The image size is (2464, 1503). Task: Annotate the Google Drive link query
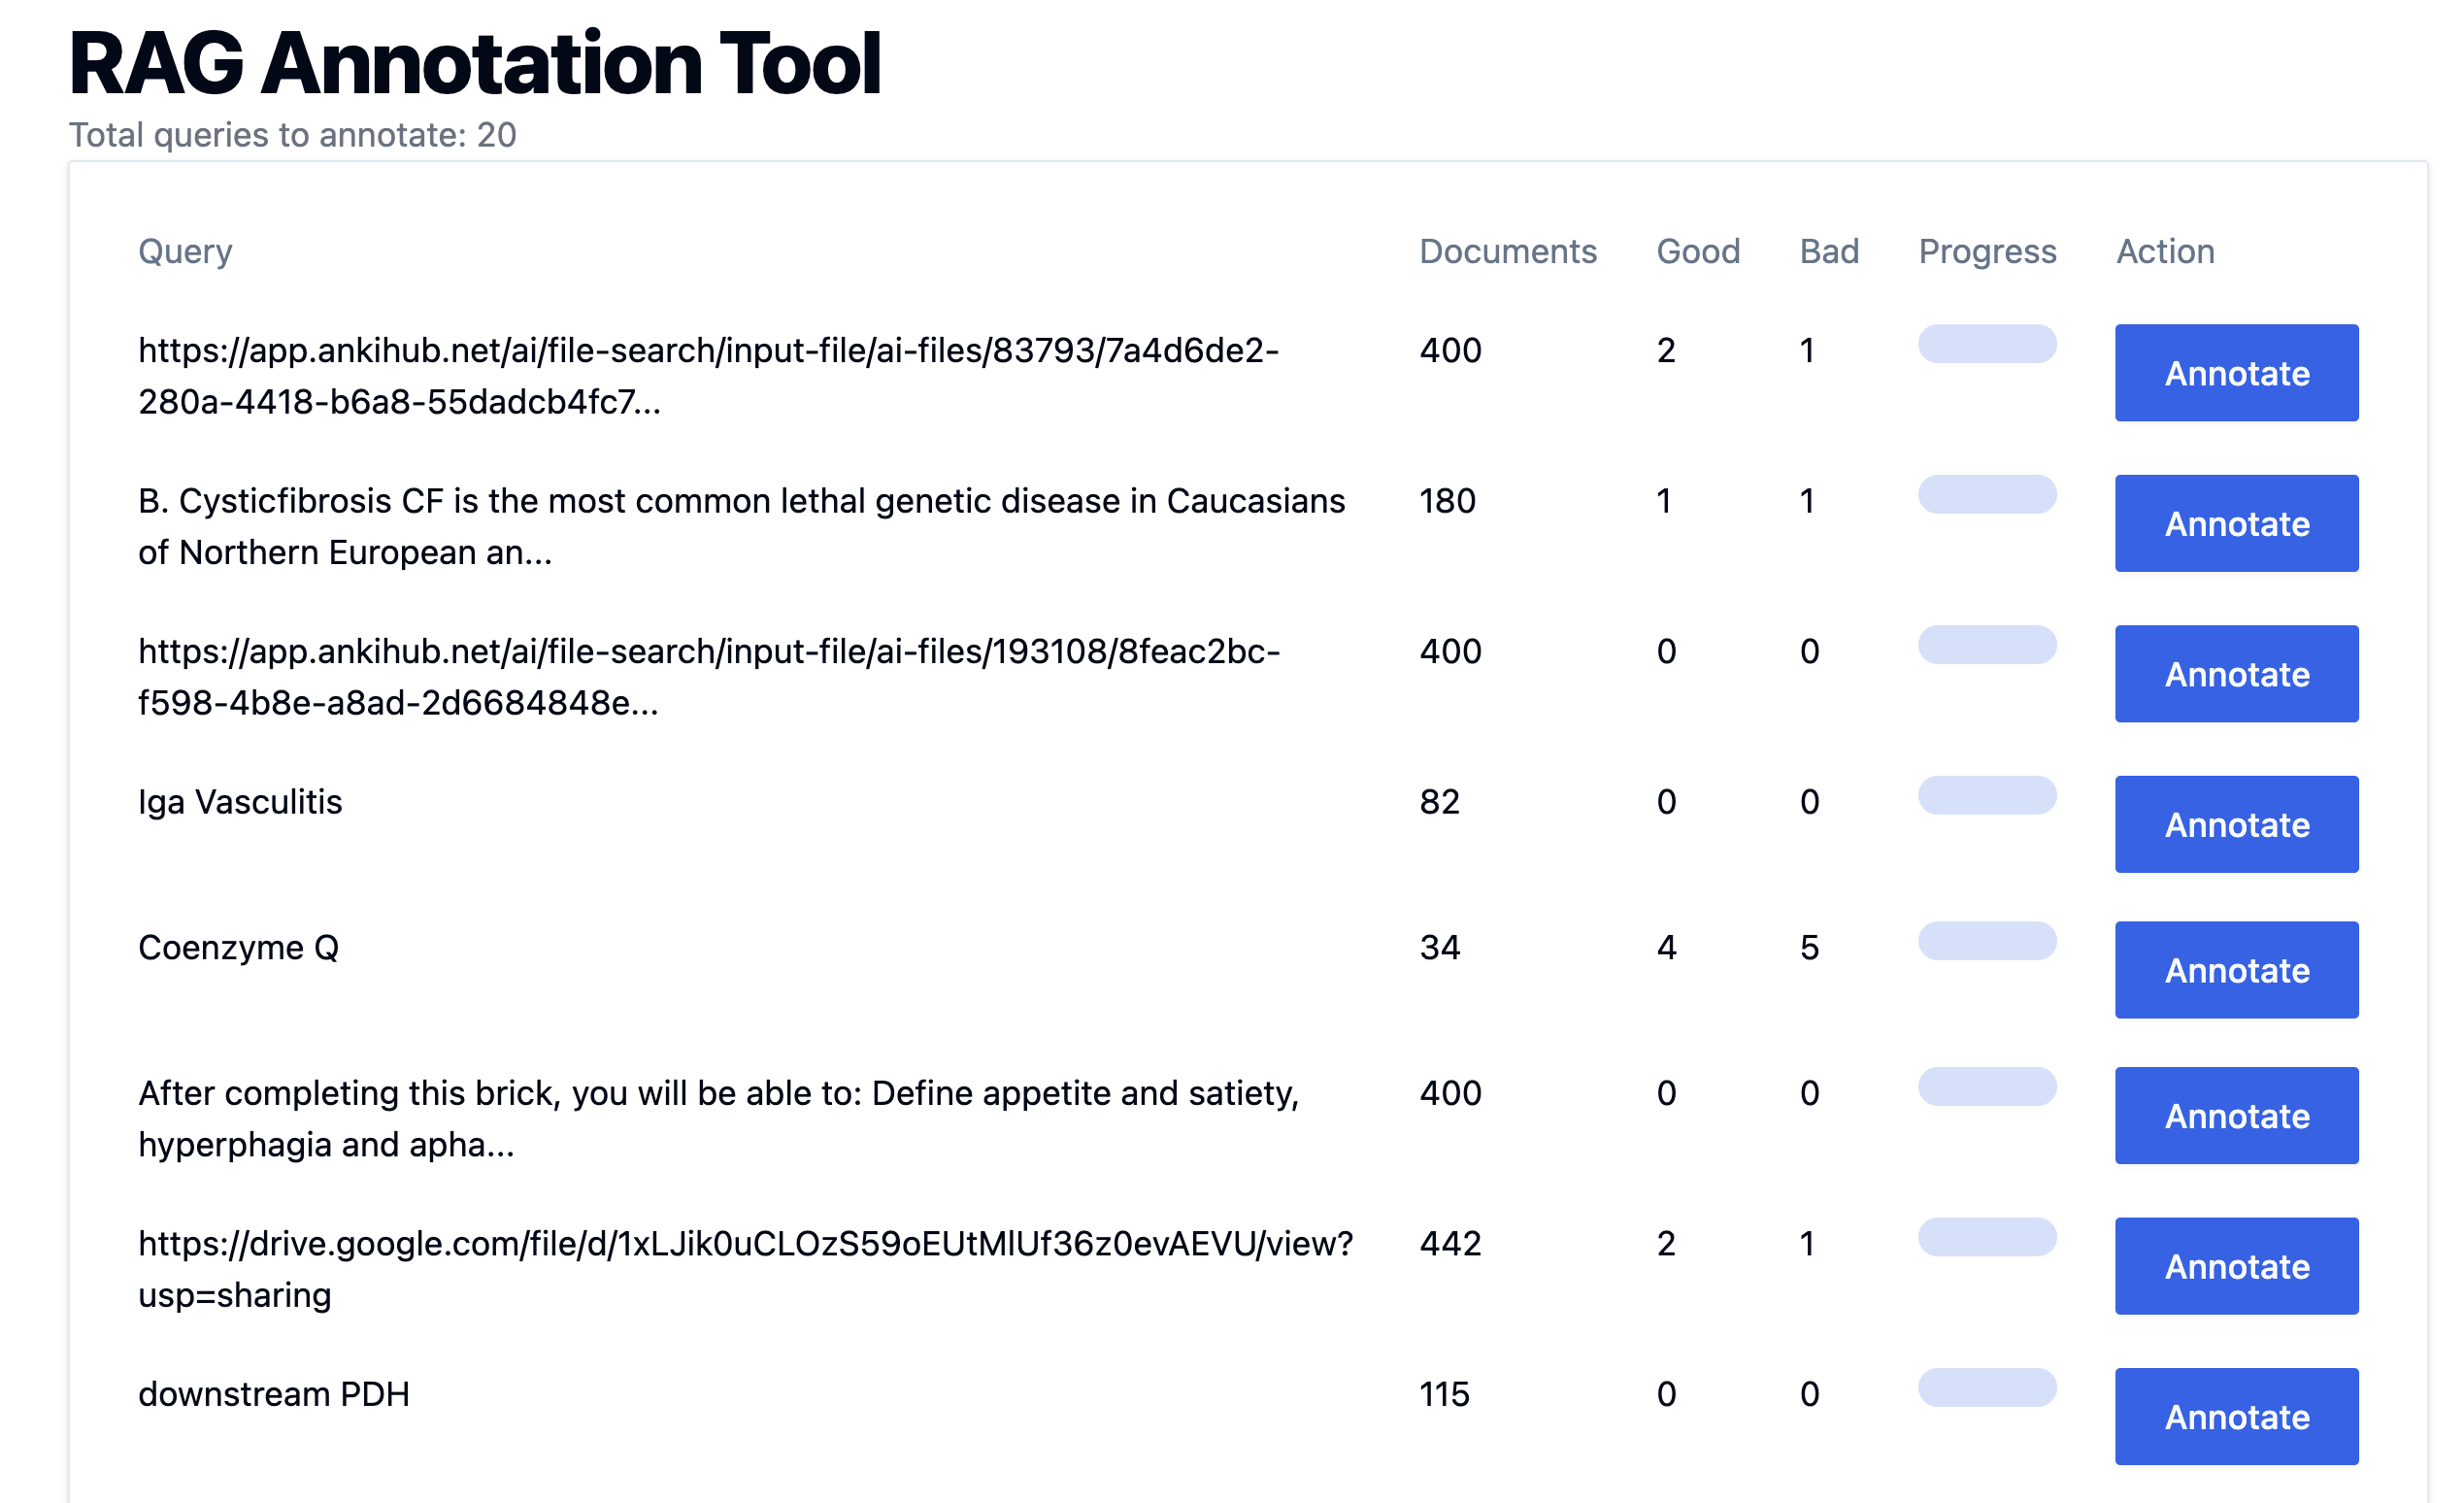(2236, 1265)
